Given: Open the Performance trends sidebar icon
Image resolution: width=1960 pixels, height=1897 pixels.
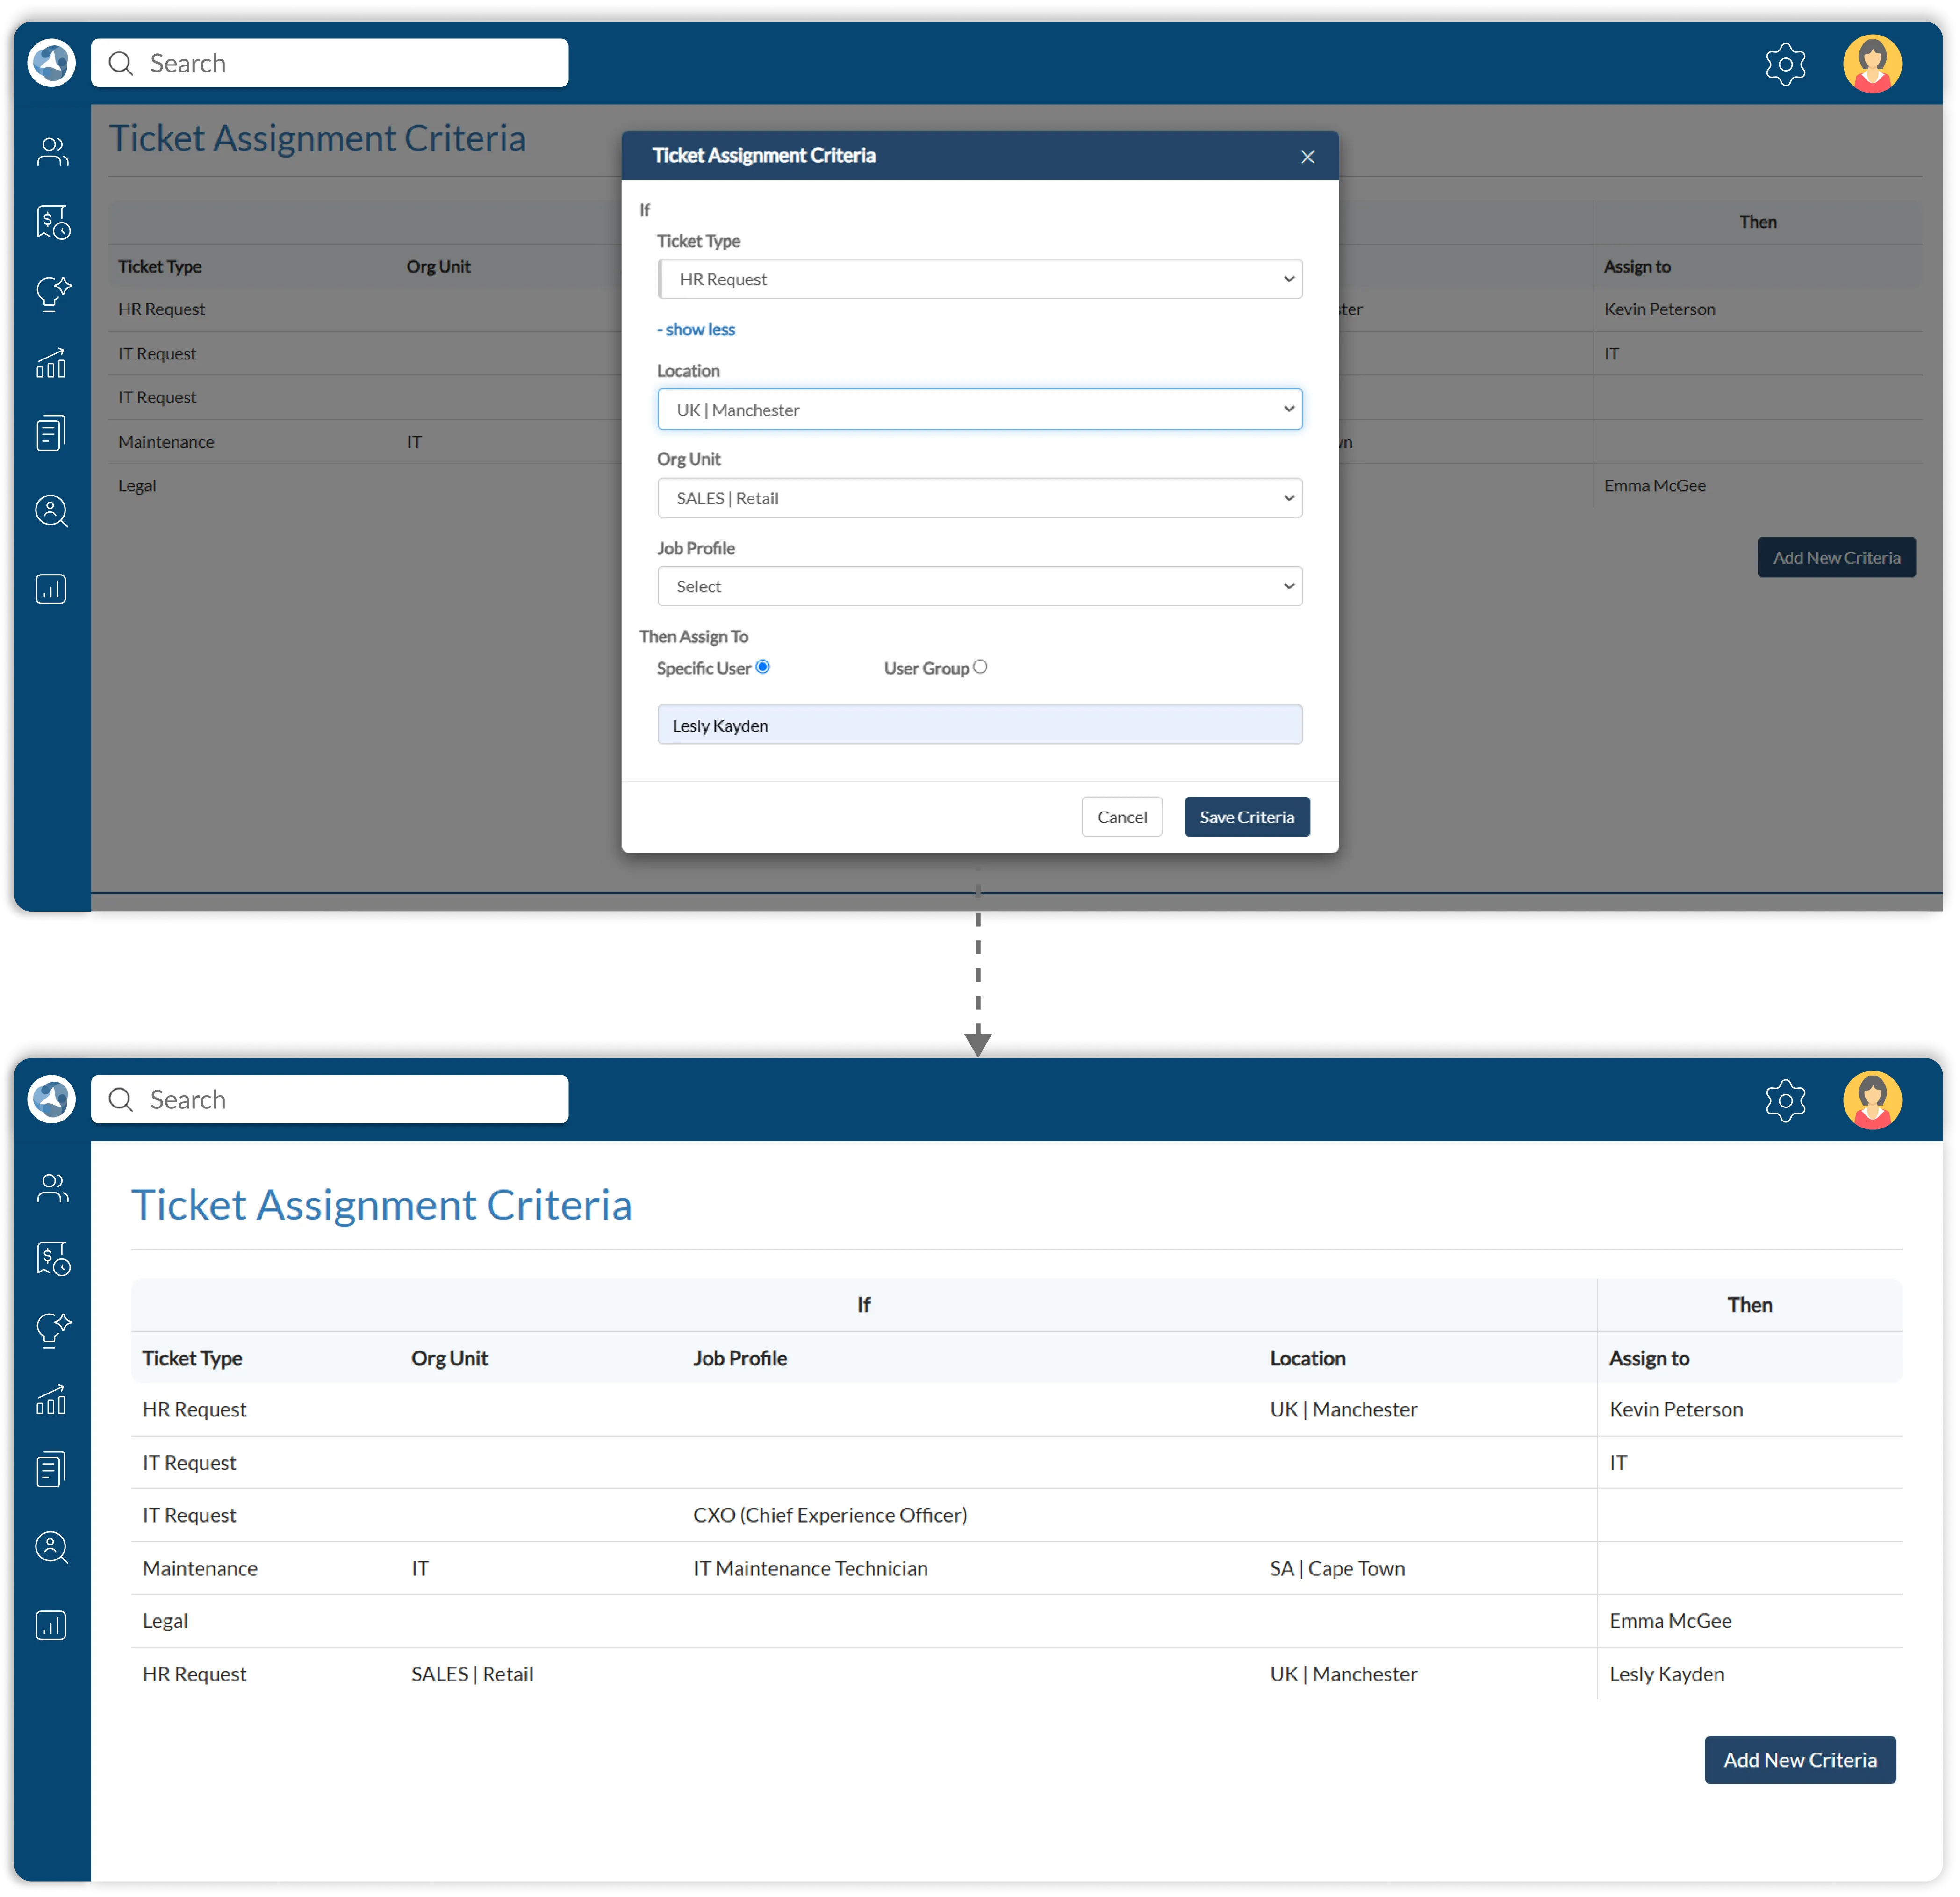Looking at the screenshot, I should 51,362.
